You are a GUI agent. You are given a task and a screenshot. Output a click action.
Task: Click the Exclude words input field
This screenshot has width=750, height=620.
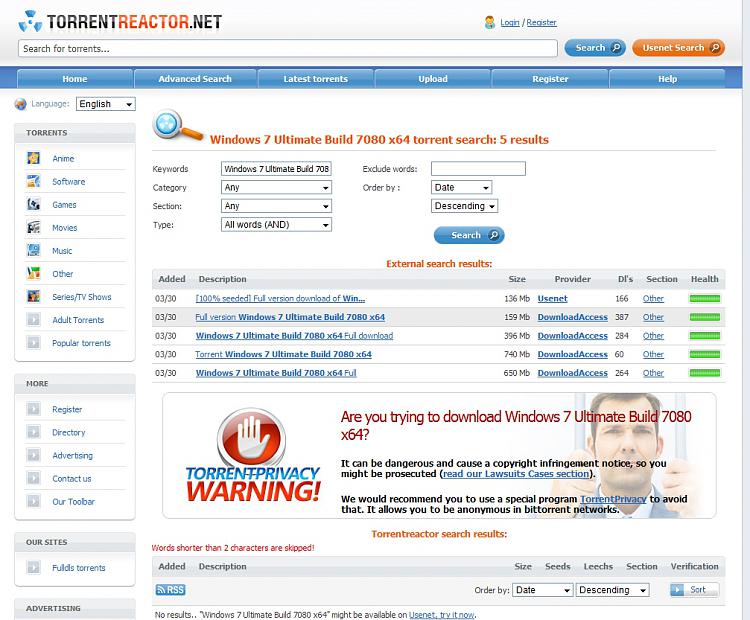point(478,168)
